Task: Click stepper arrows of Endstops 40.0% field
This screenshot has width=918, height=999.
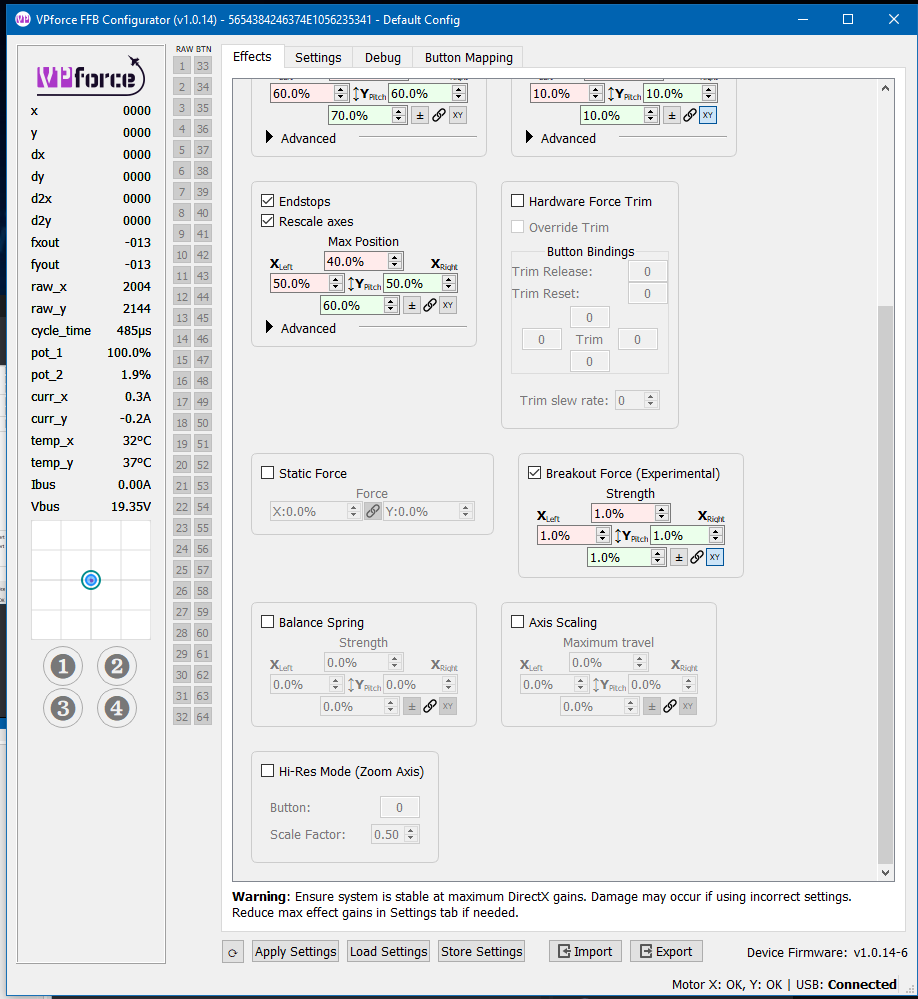Action: pos(395,261)
